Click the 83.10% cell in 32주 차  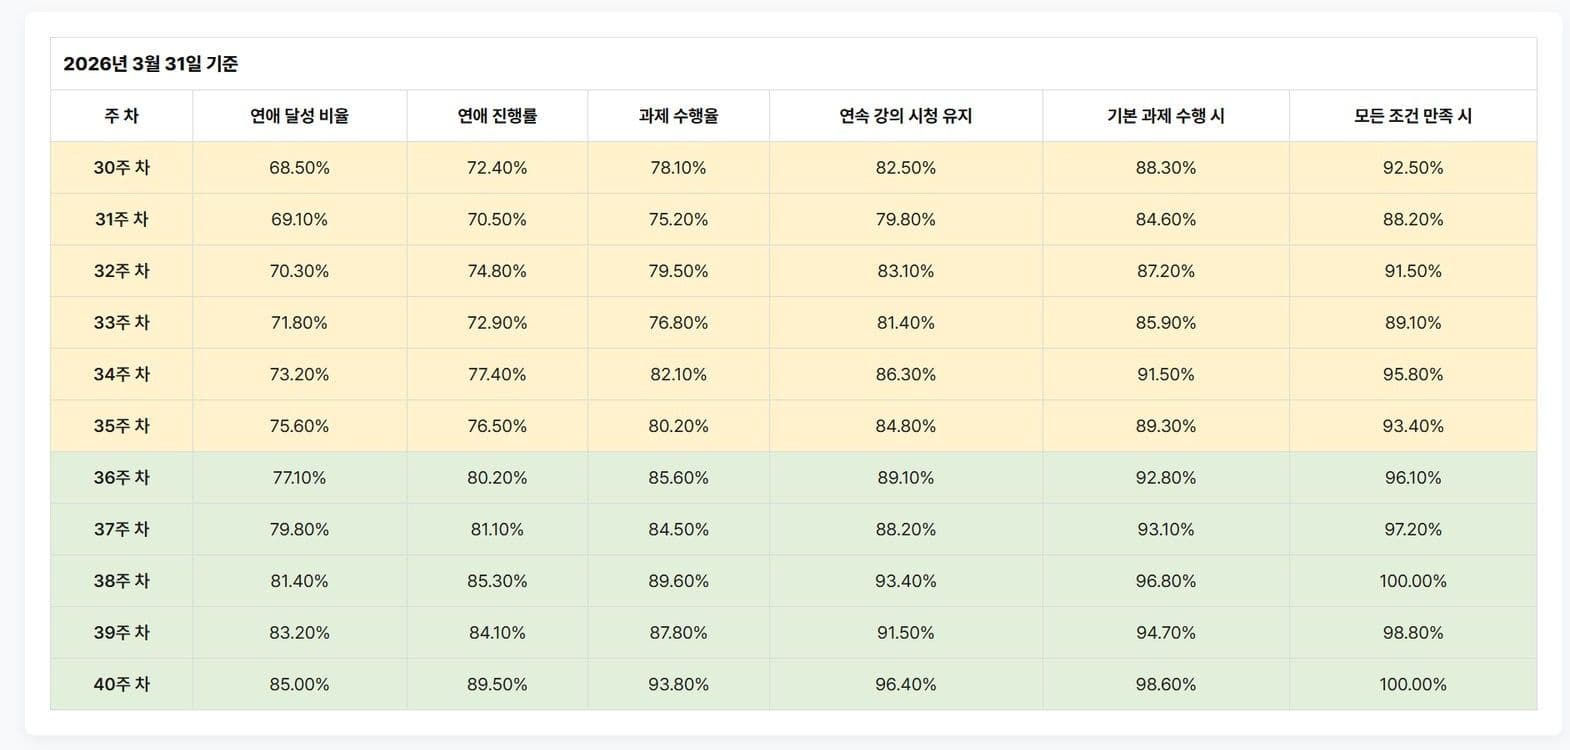906,271
